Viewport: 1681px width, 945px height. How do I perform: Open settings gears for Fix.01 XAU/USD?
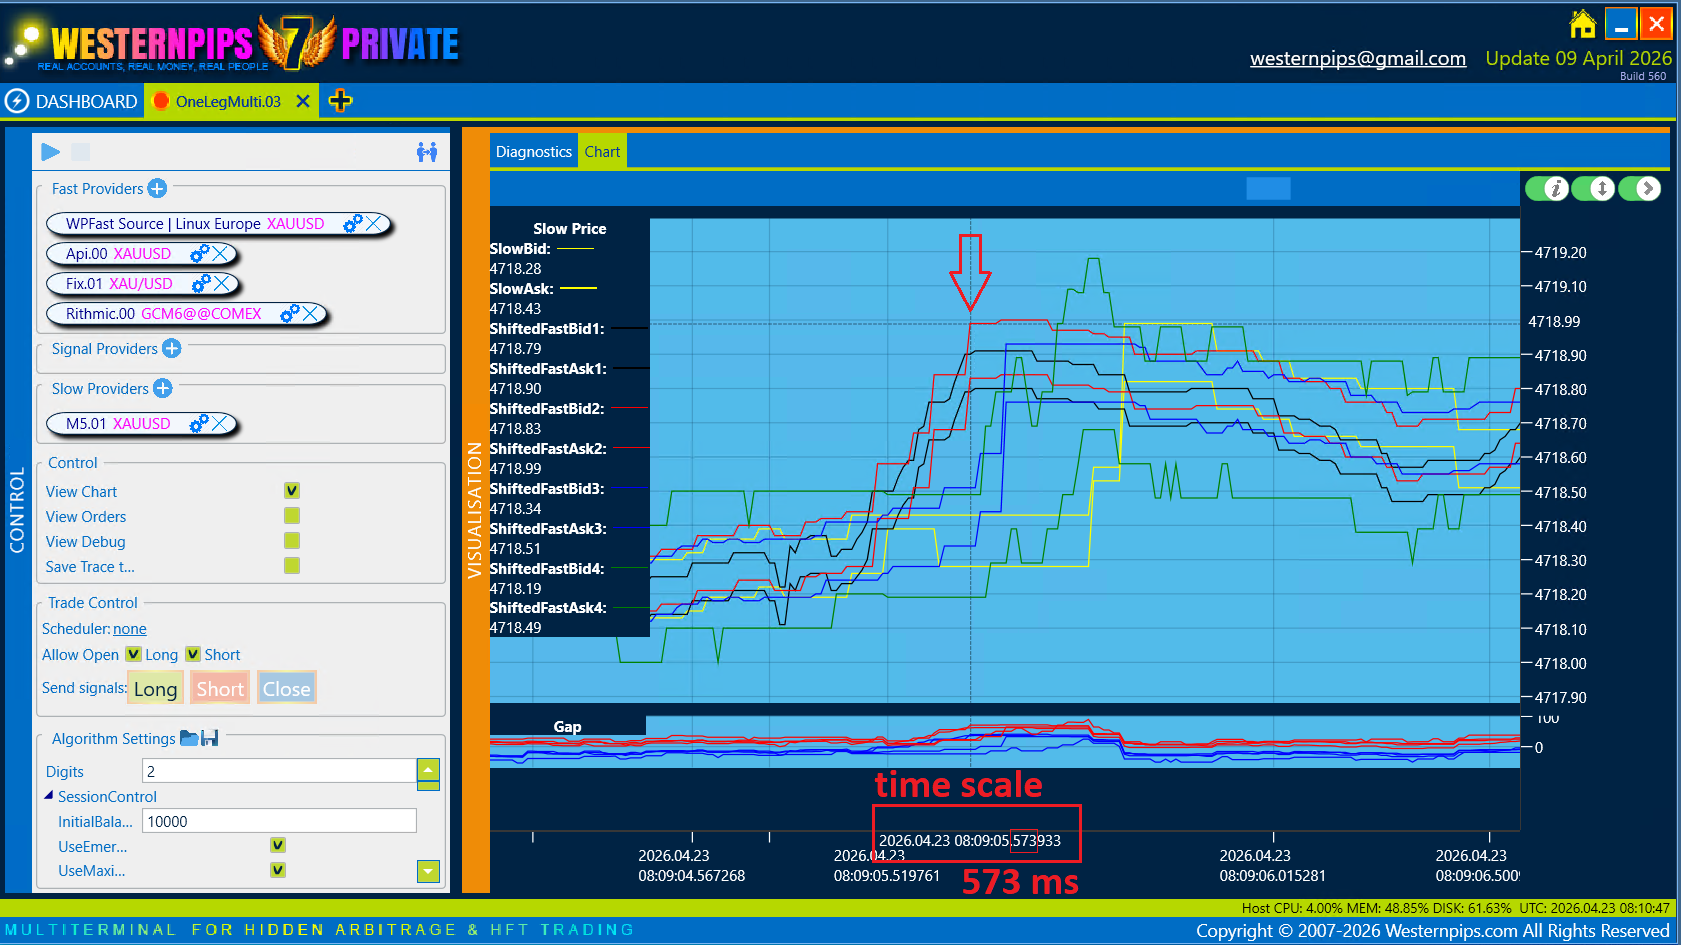pos(201,284)
